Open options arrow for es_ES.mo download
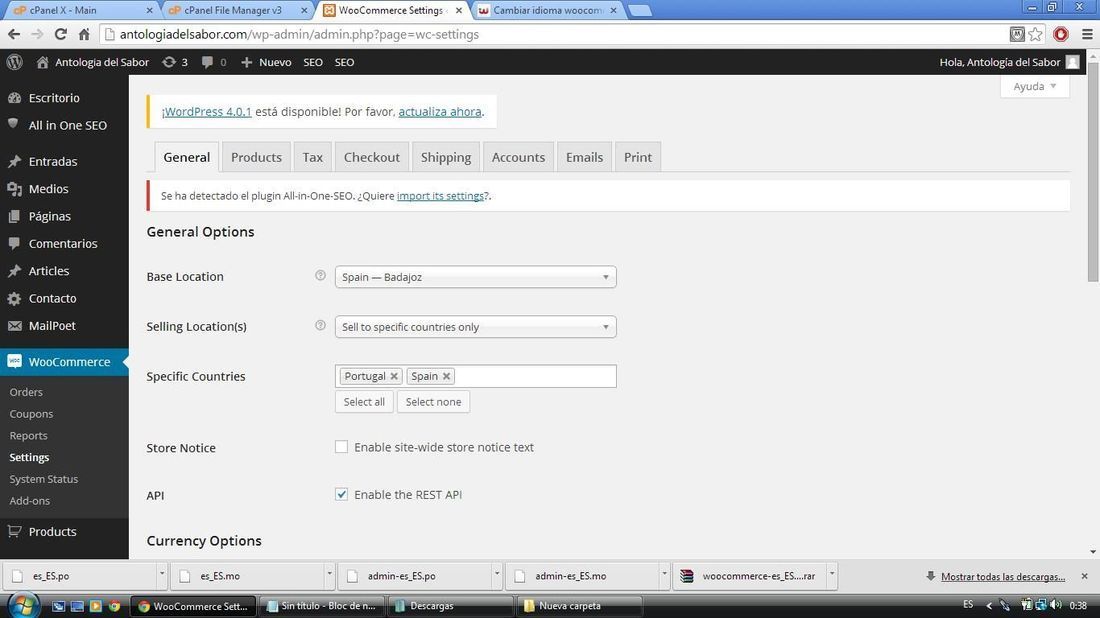The height and width of the screenshot is (618, 1100). (329, 575)
